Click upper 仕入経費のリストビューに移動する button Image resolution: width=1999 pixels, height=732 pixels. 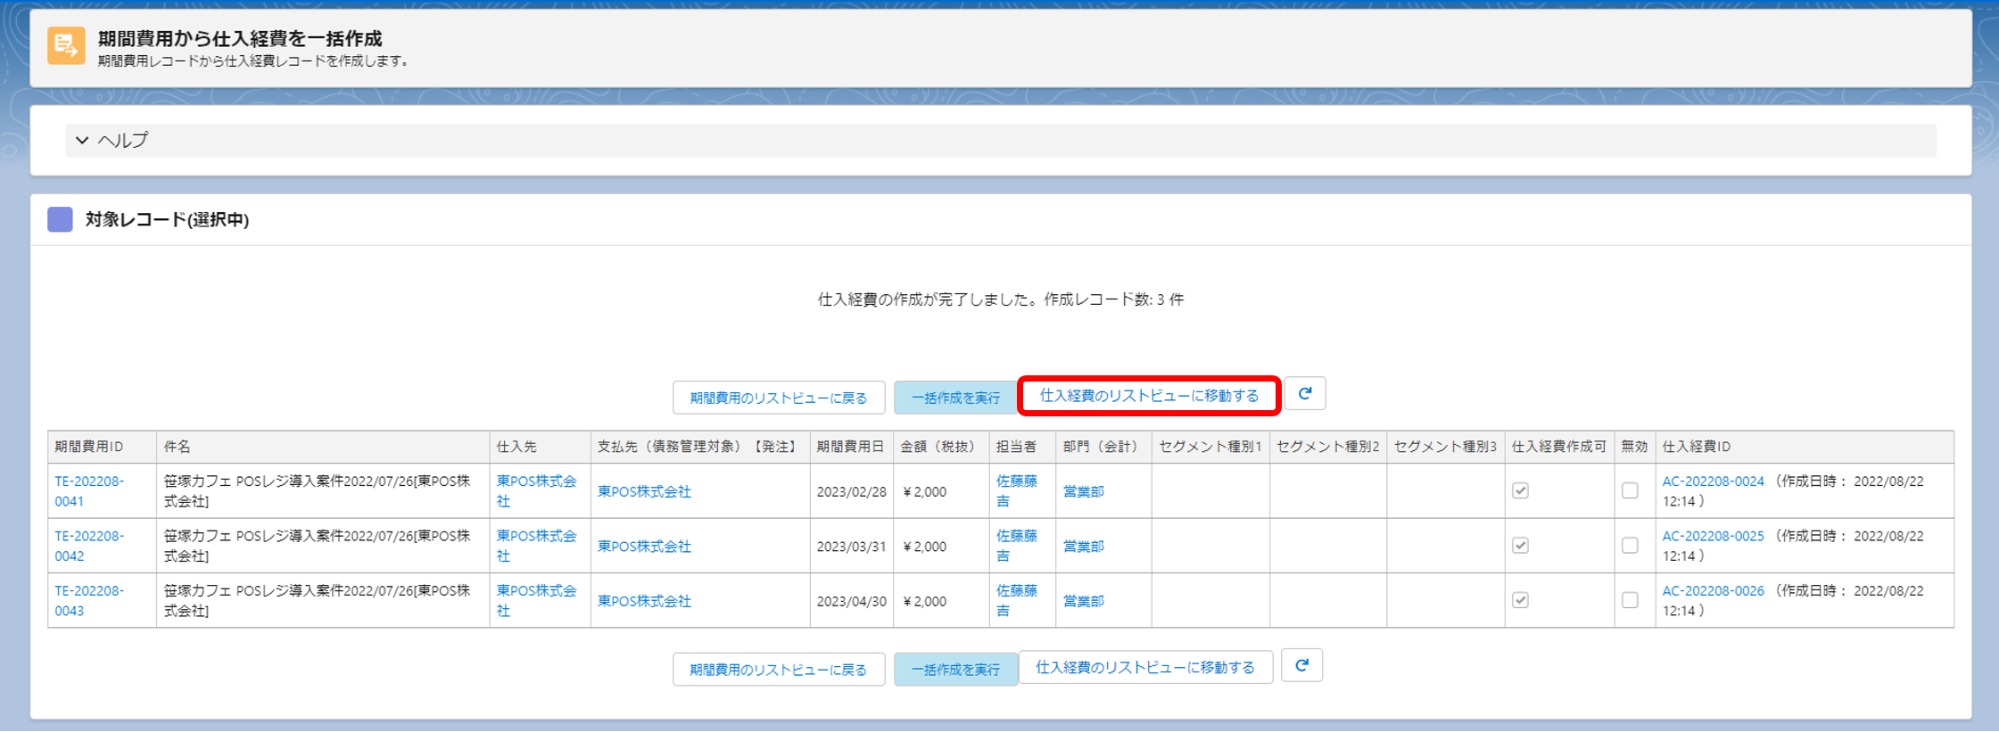click(x=1149, y=395)
